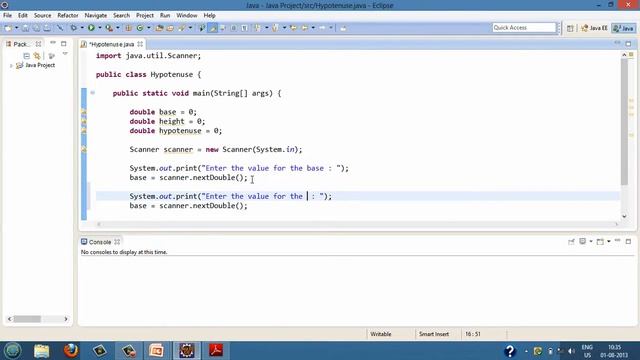Click the Previous Annotation toolbar icon
Screen dimensions: 640x360
[x=276, y=28]
